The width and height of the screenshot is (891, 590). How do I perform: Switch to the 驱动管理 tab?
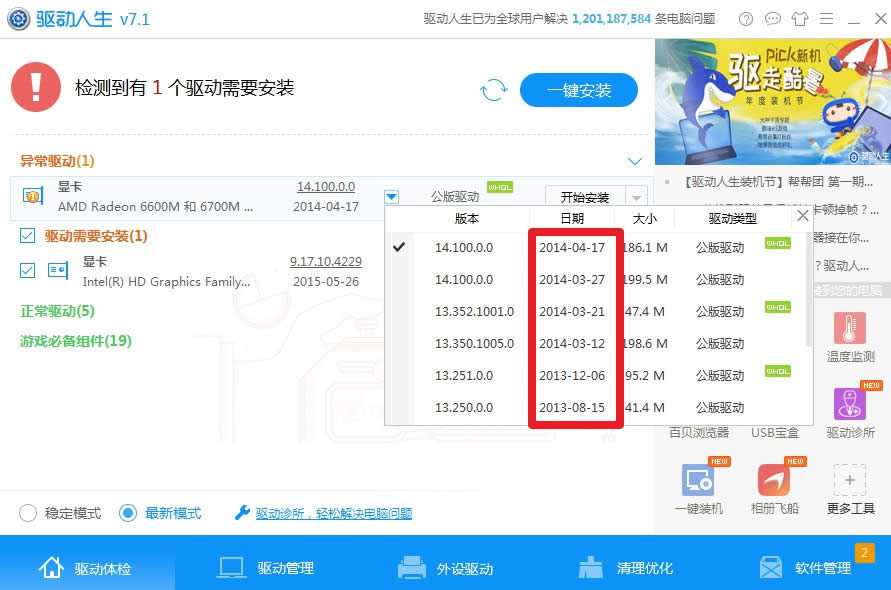click(x=266, y=567)
